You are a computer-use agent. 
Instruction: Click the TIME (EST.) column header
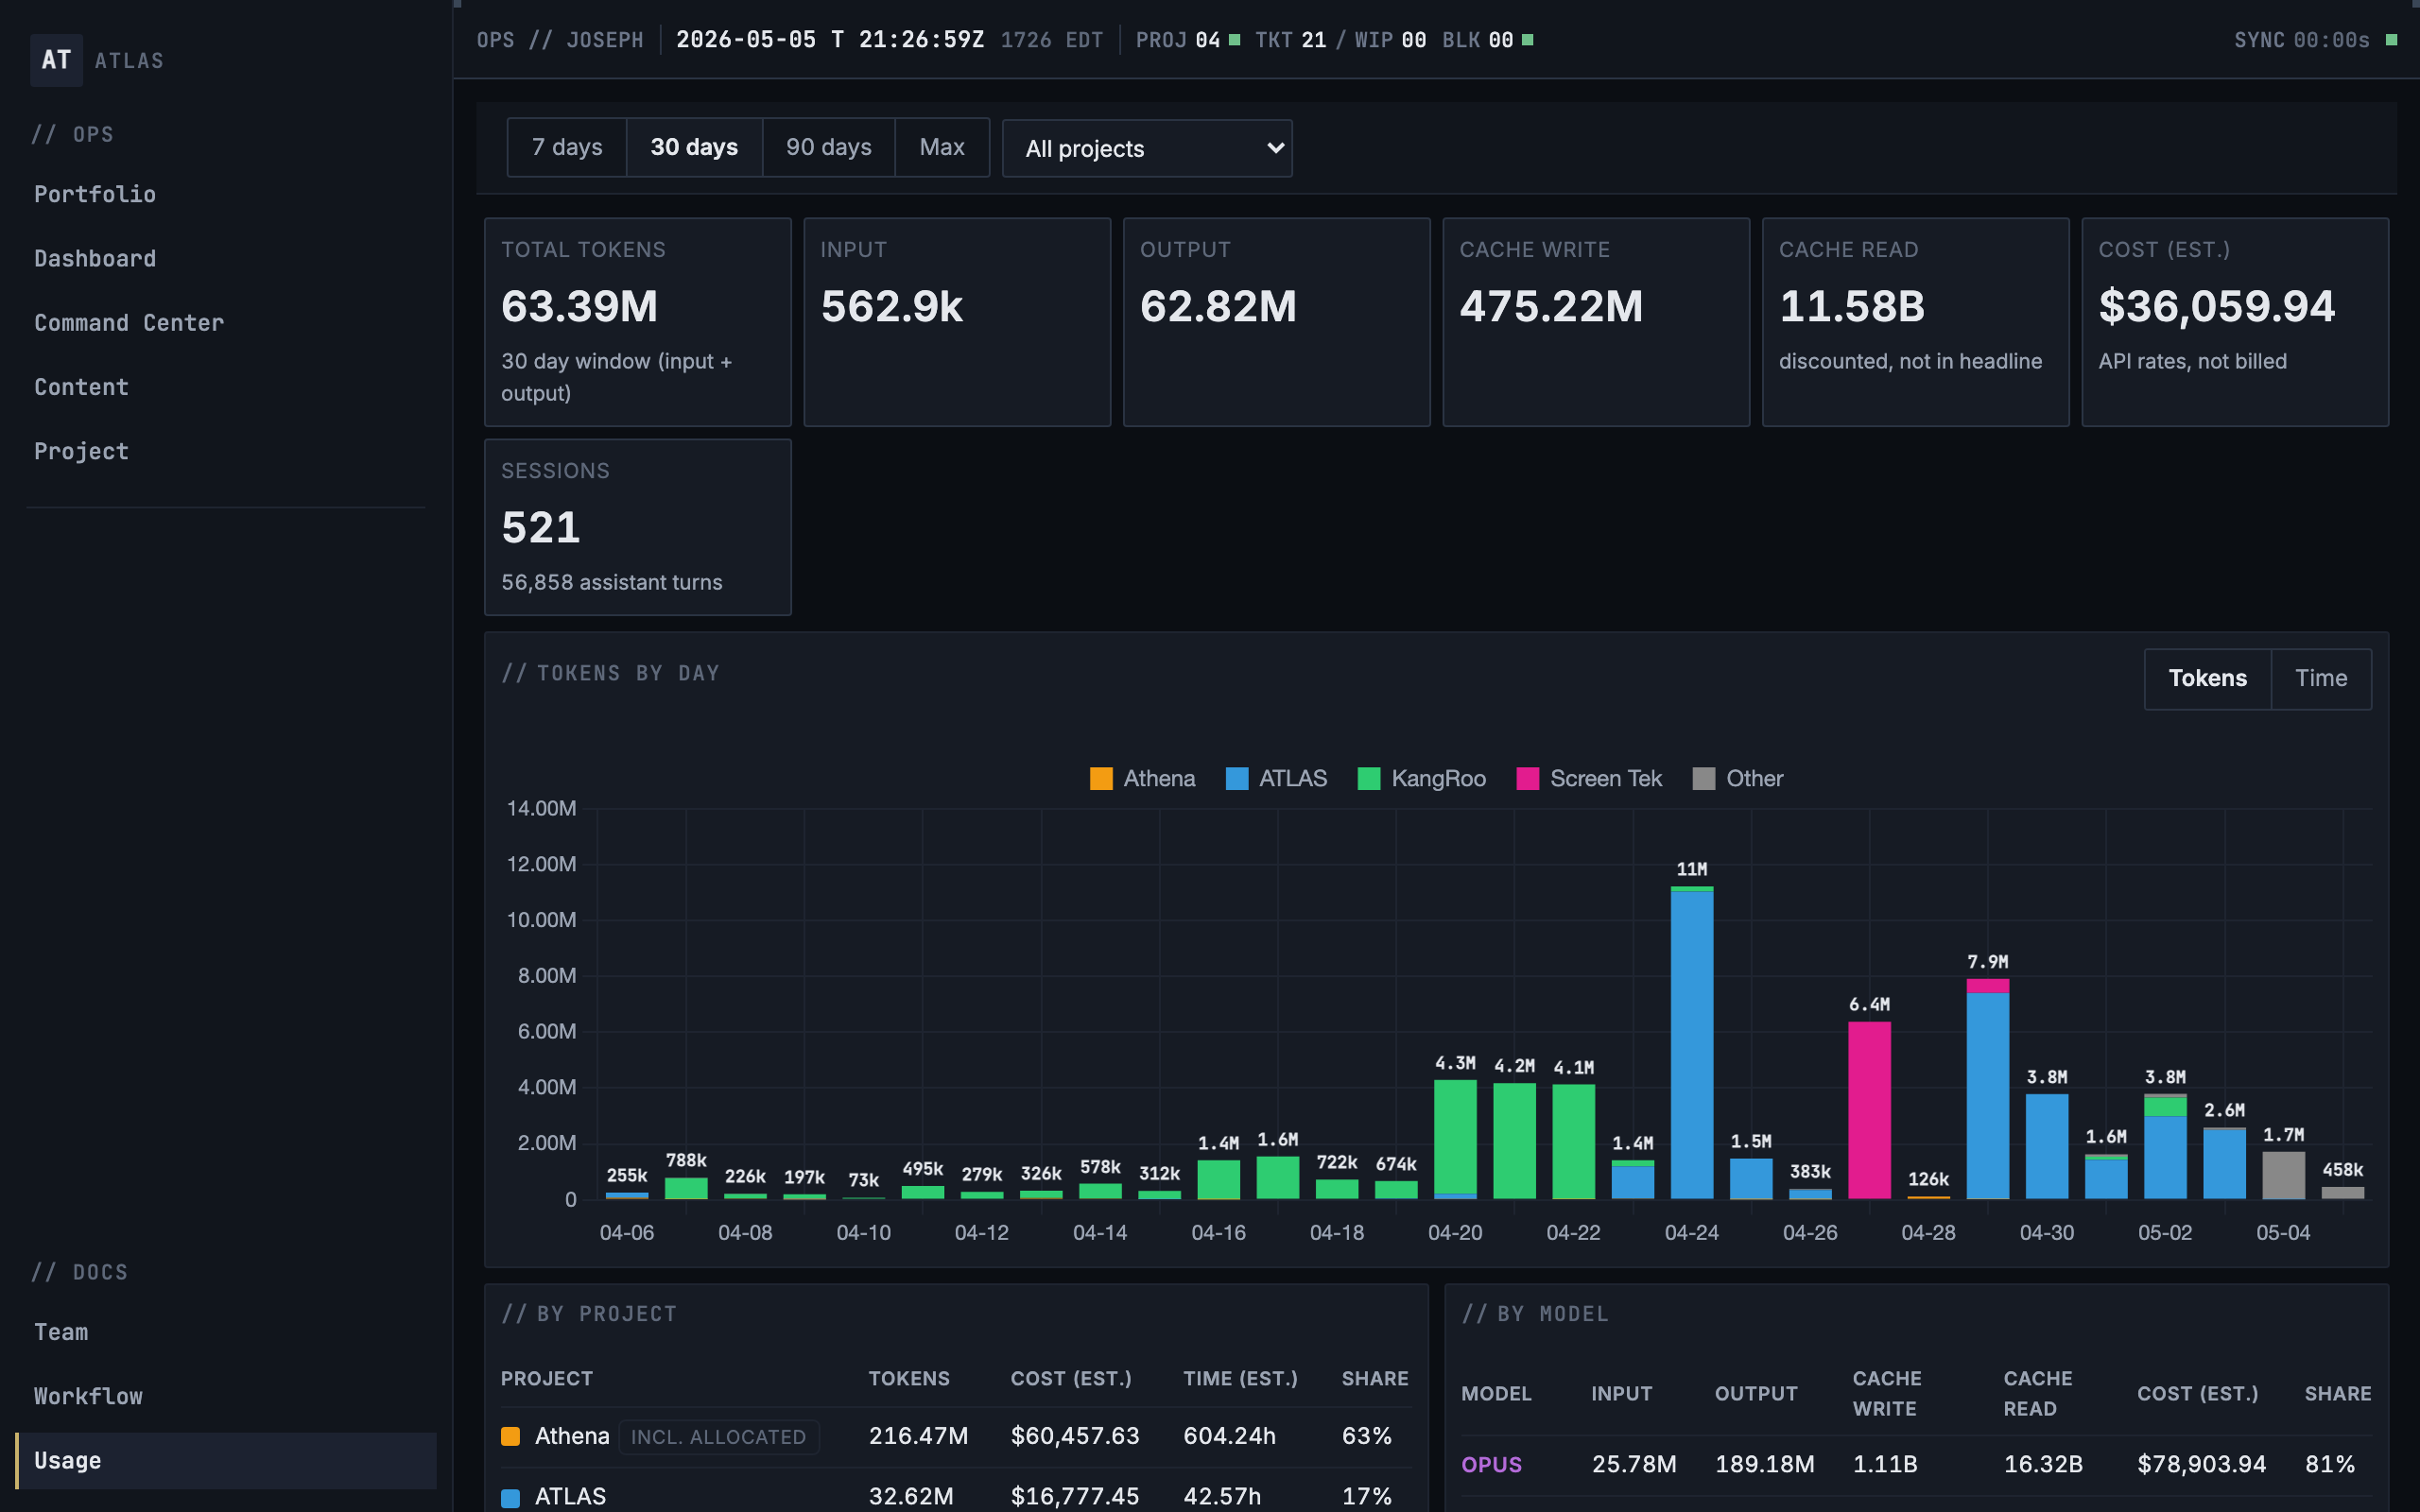pos(1240,1378)
